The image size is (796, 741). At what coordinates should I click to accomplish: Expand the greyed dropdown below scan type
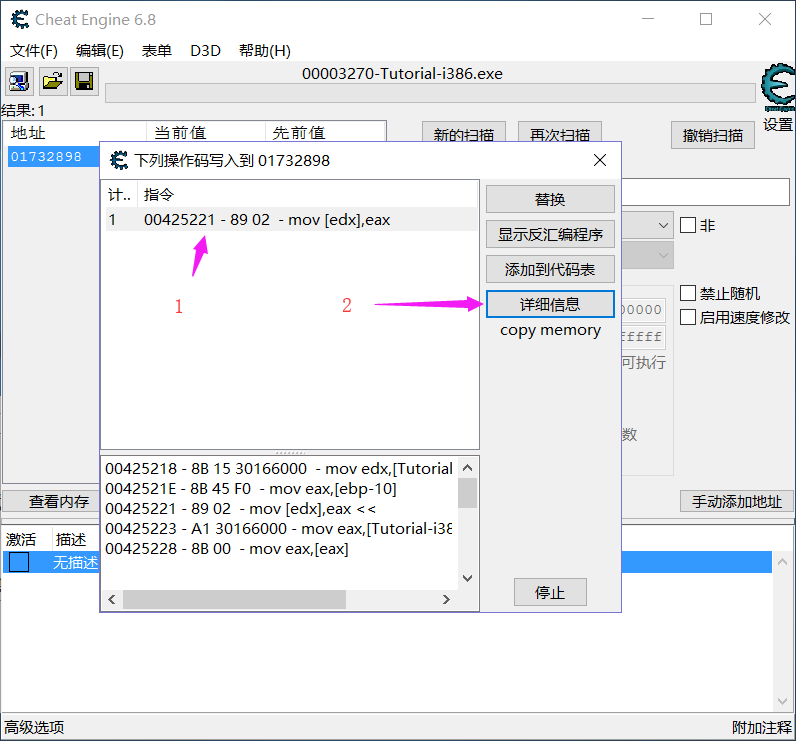pos(662,255)
